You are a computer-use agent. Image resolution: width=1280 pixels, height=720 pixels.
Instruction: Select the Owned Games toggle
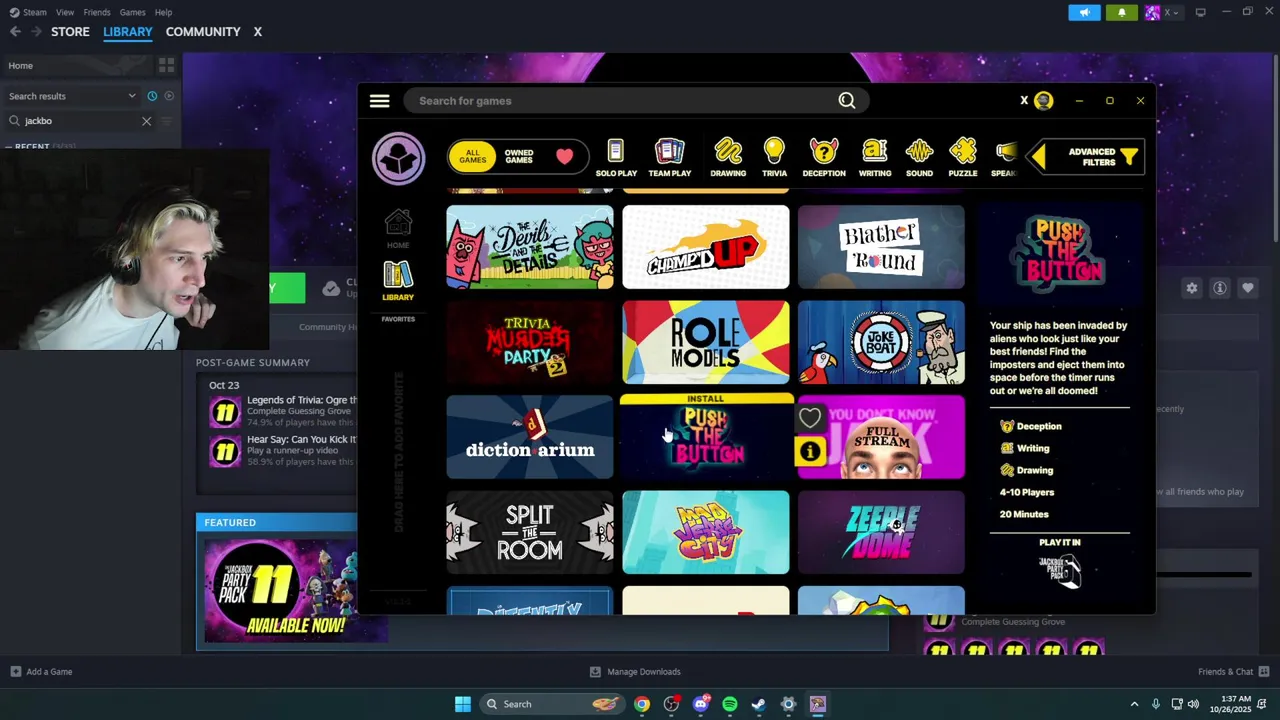[519, 157]
